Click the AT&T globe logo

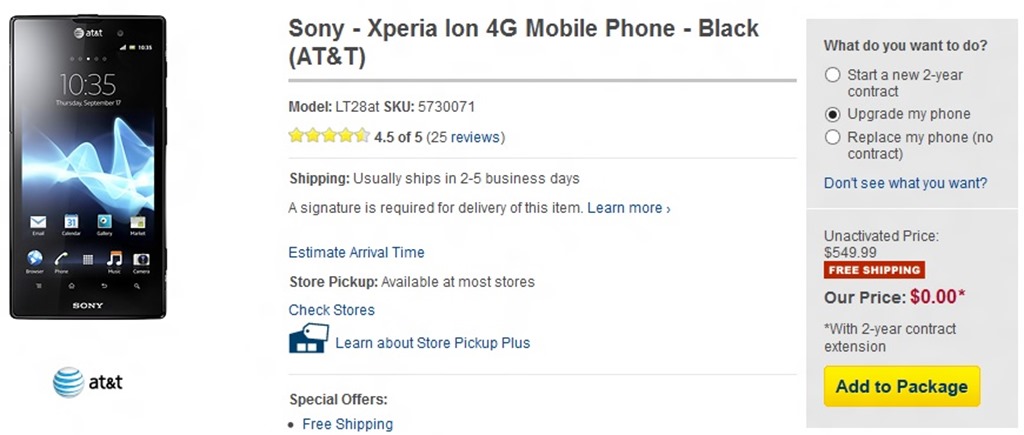pos(69,382)
